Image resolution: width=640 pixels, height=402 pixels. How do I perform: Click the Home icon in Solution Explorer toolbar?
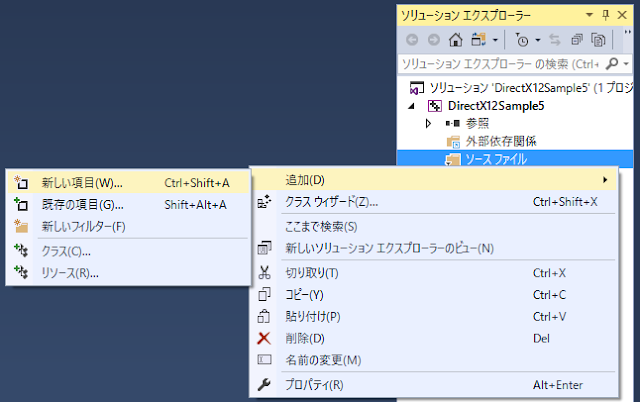click(x=456, y=40)
